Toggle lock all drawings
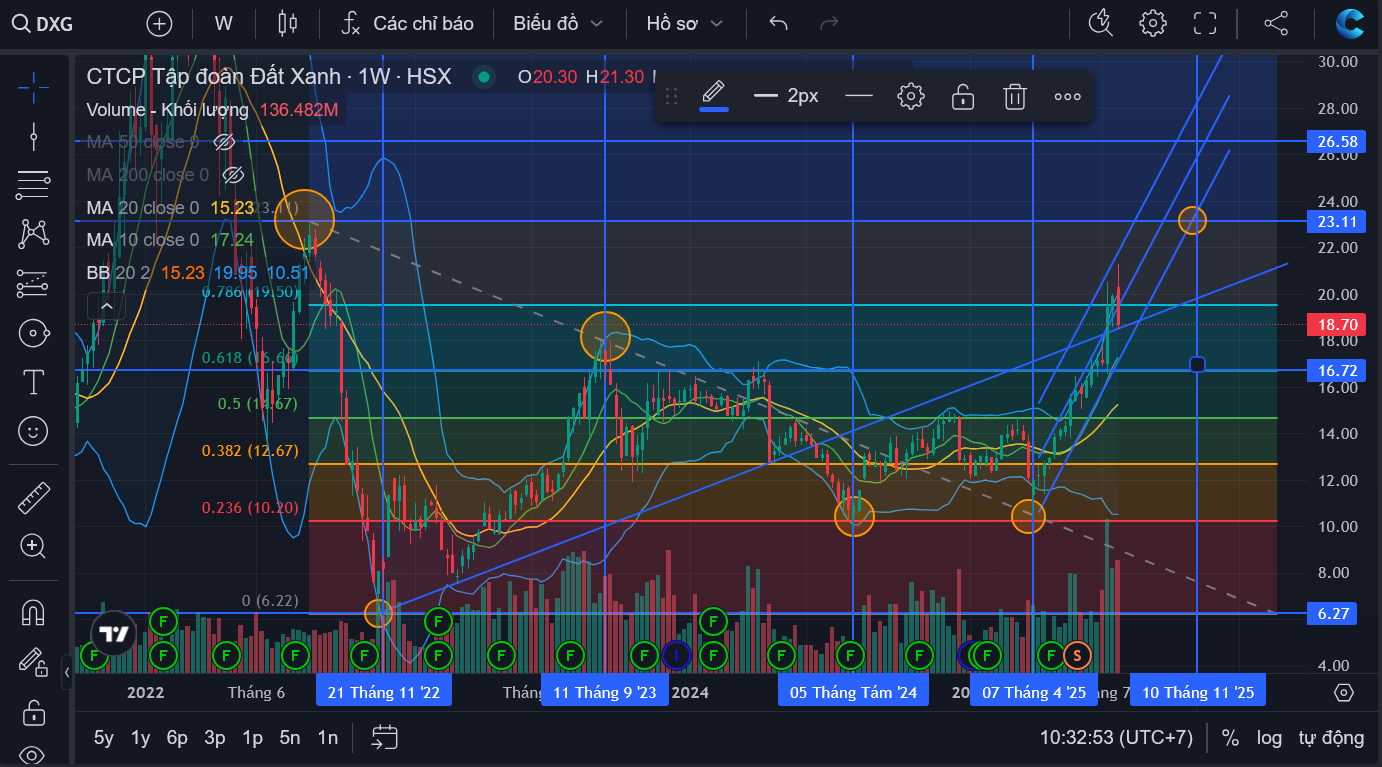The image size is (1382, 767). pyautogui.click(x=33, y=711)
